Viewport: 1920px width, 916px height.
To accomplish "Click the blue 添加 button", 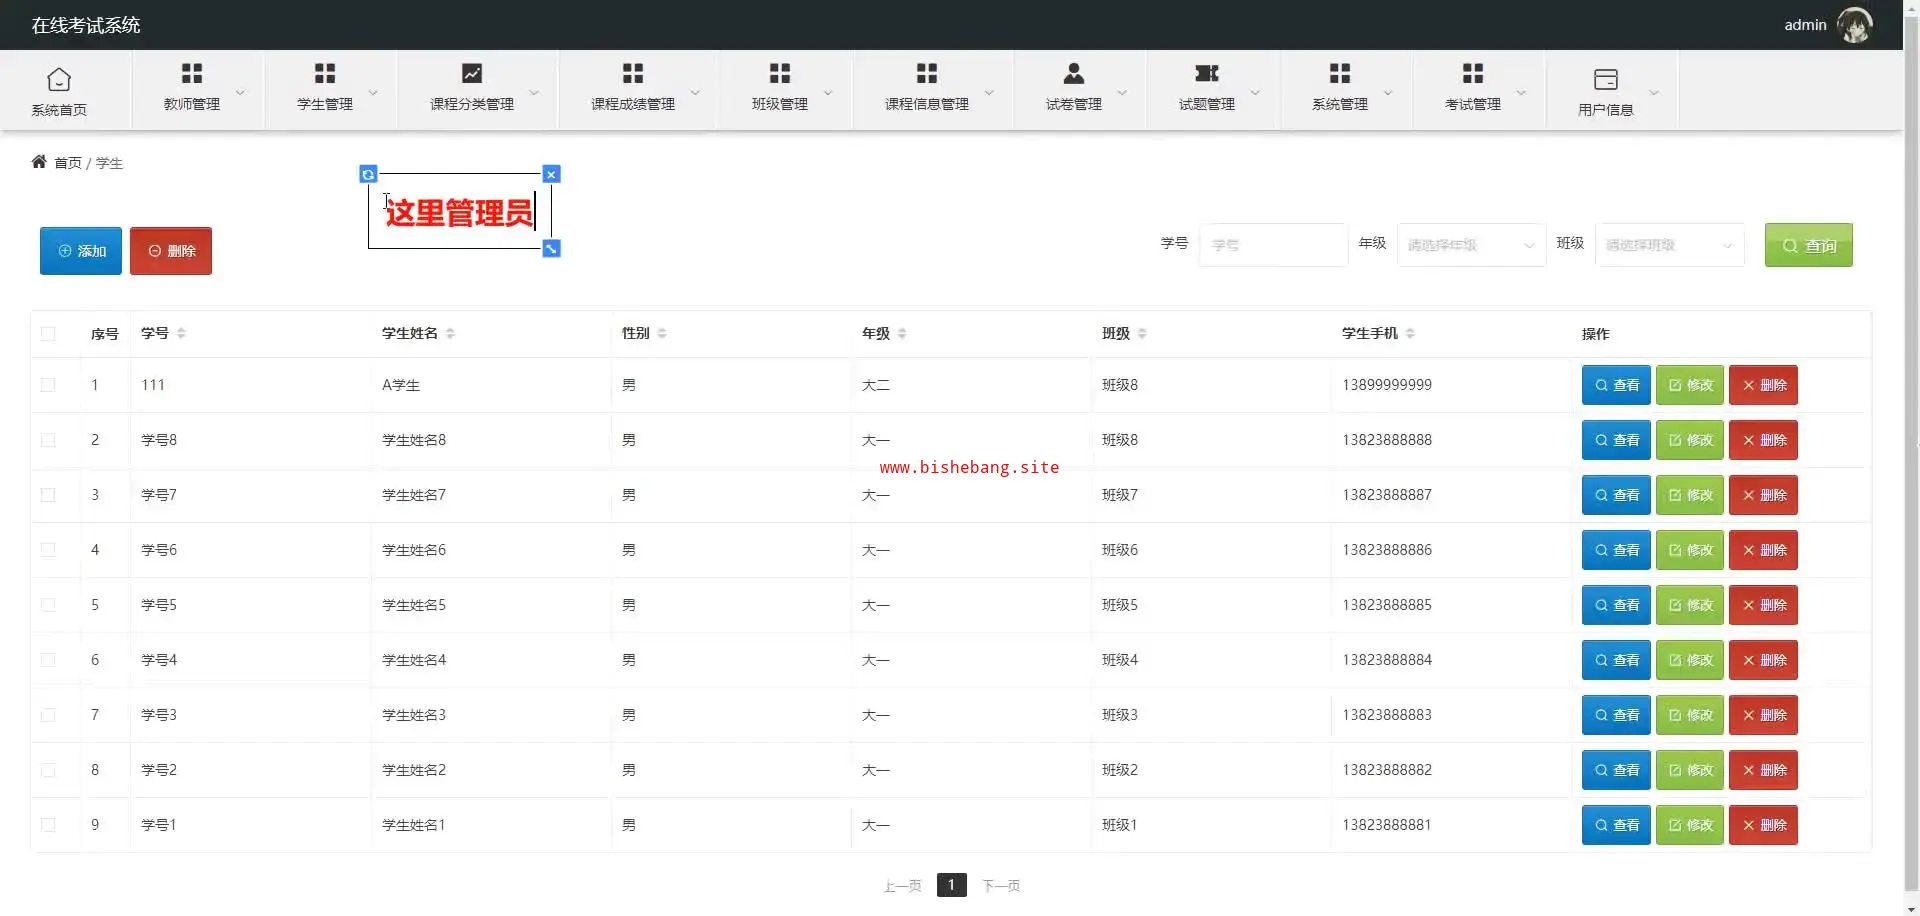I will click(x=81, y=251).
